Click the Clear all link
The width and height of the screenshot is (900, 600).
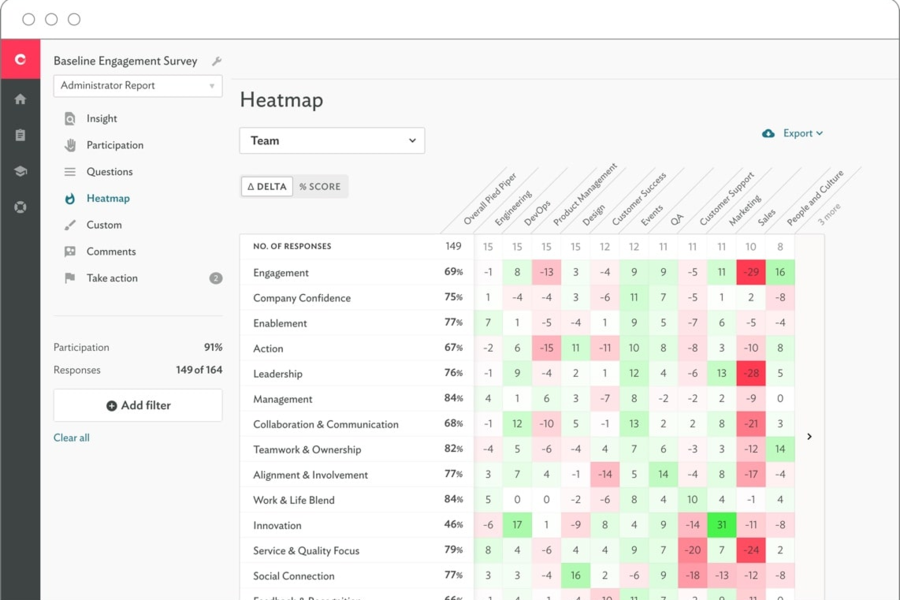tap(71, 437)
